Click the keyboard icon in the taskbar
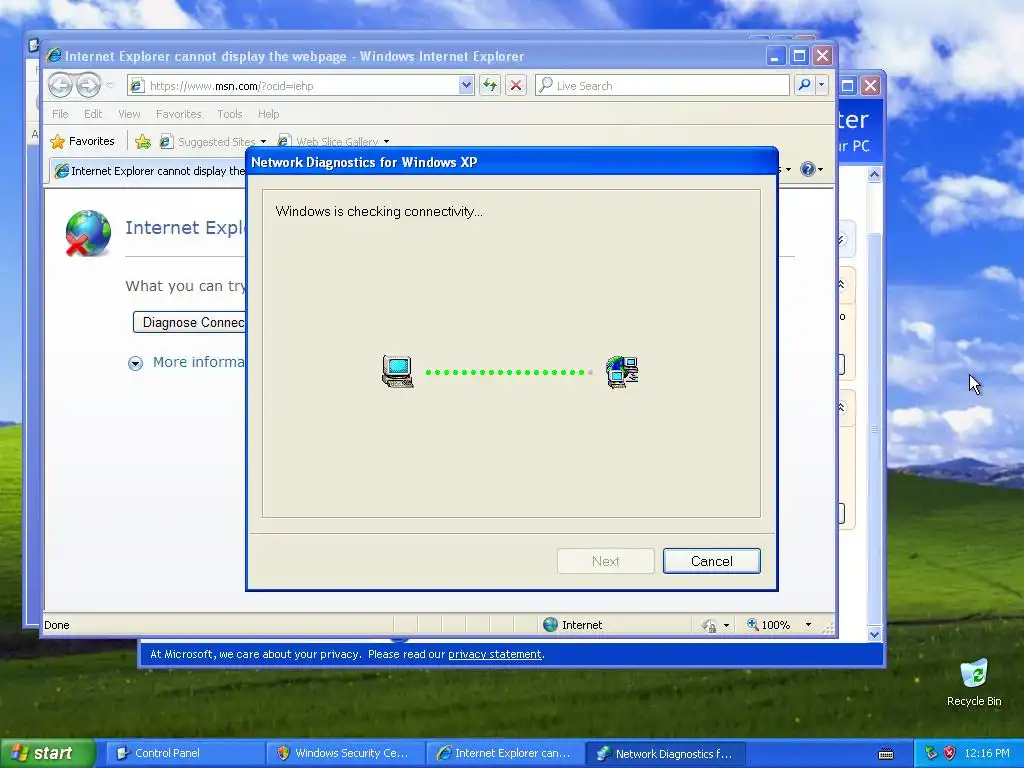Screen dimensions: 1024x768 [886, 754]
